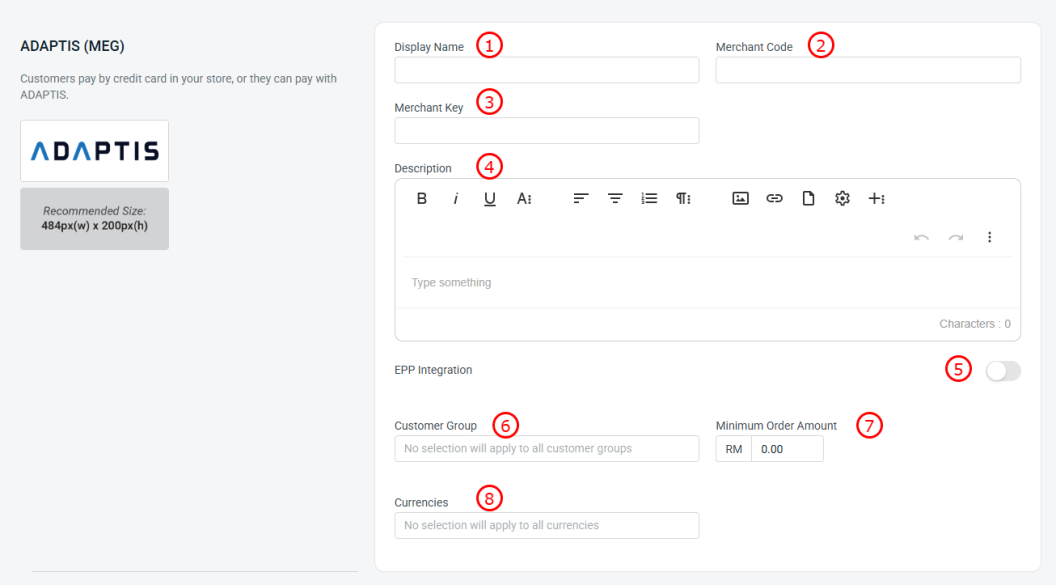Open the editor gear settings icon
Viewport: 1056px width, 585px height.
tap(843, 199)
